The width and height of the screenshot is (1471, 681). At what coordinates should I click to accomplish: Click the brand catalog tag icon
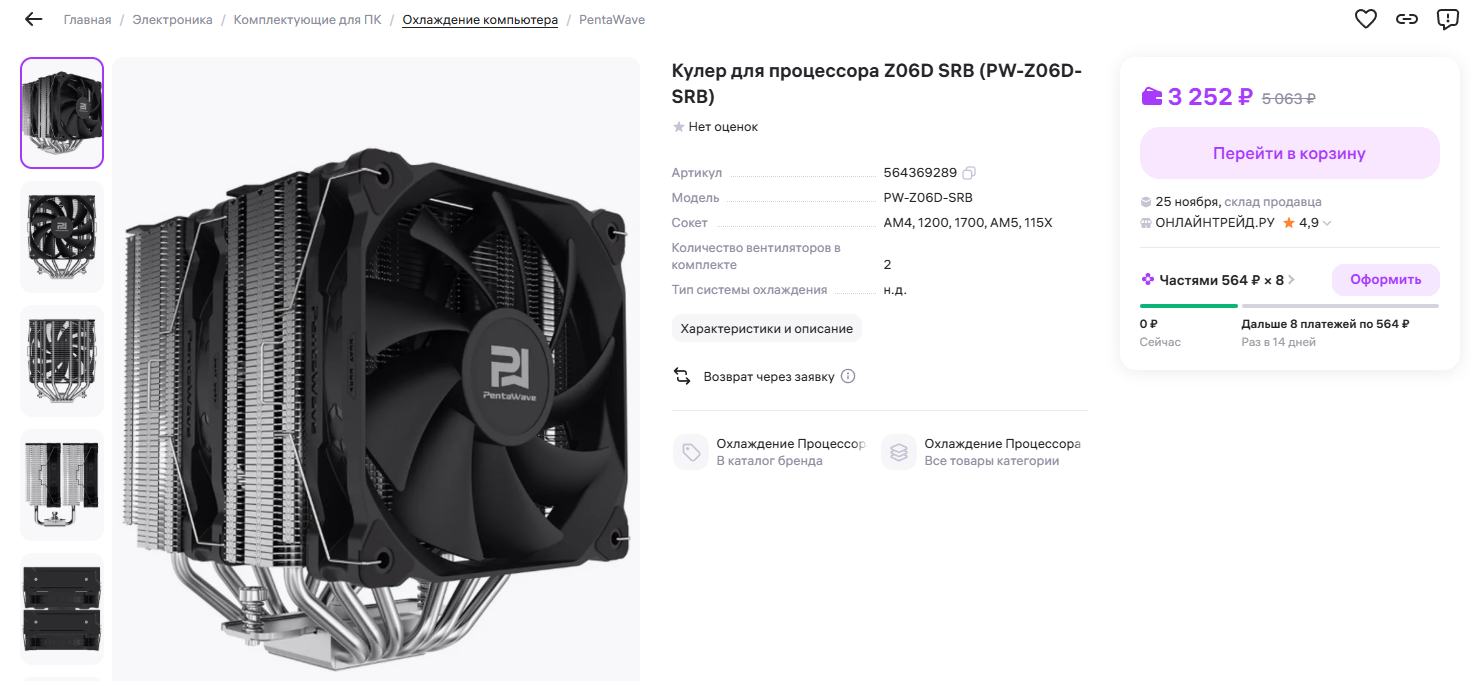click(690, 452)
